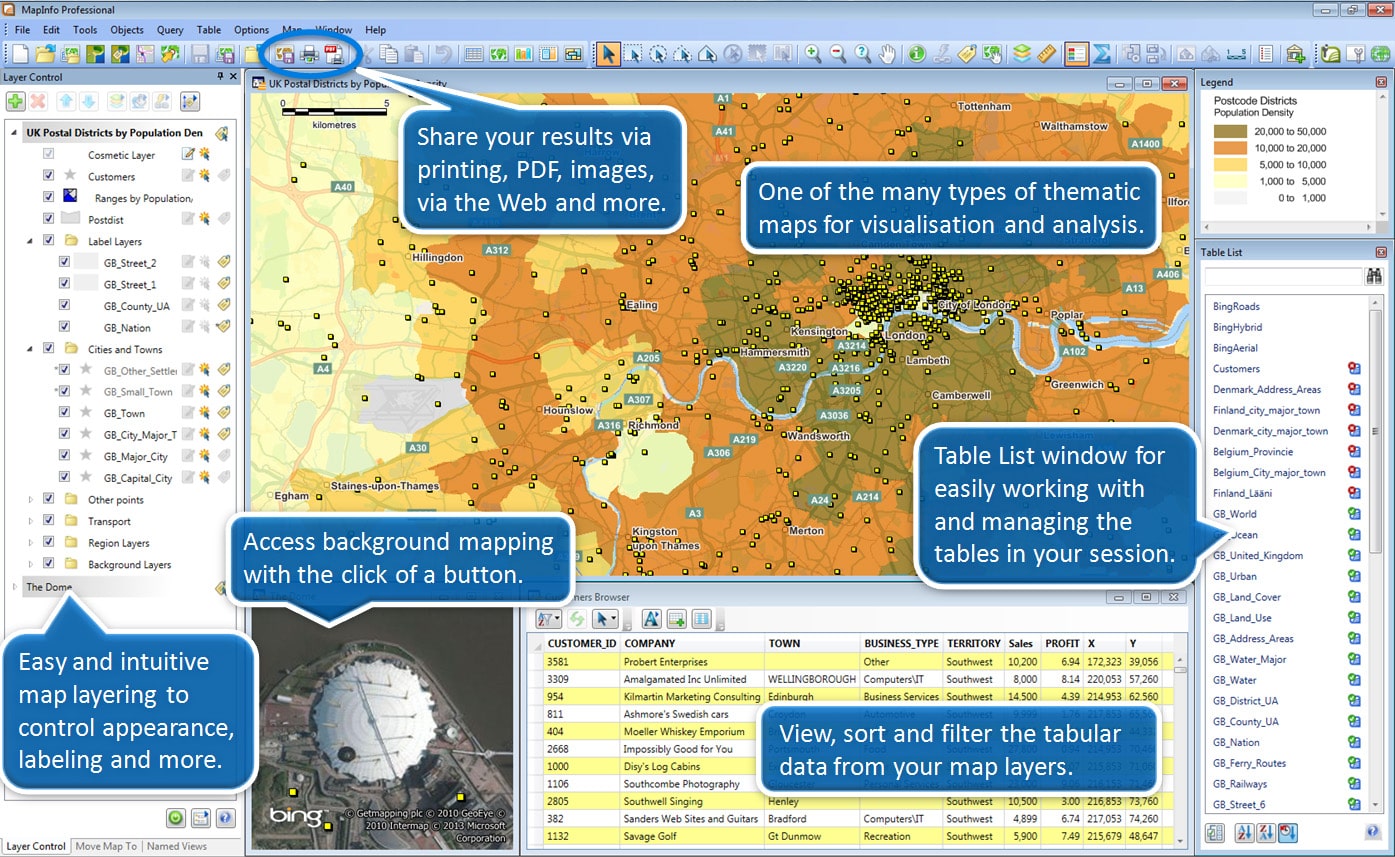1395x857 pixels.
Task: Click the green Add Layers plus button
Action: tap(15, 101)
